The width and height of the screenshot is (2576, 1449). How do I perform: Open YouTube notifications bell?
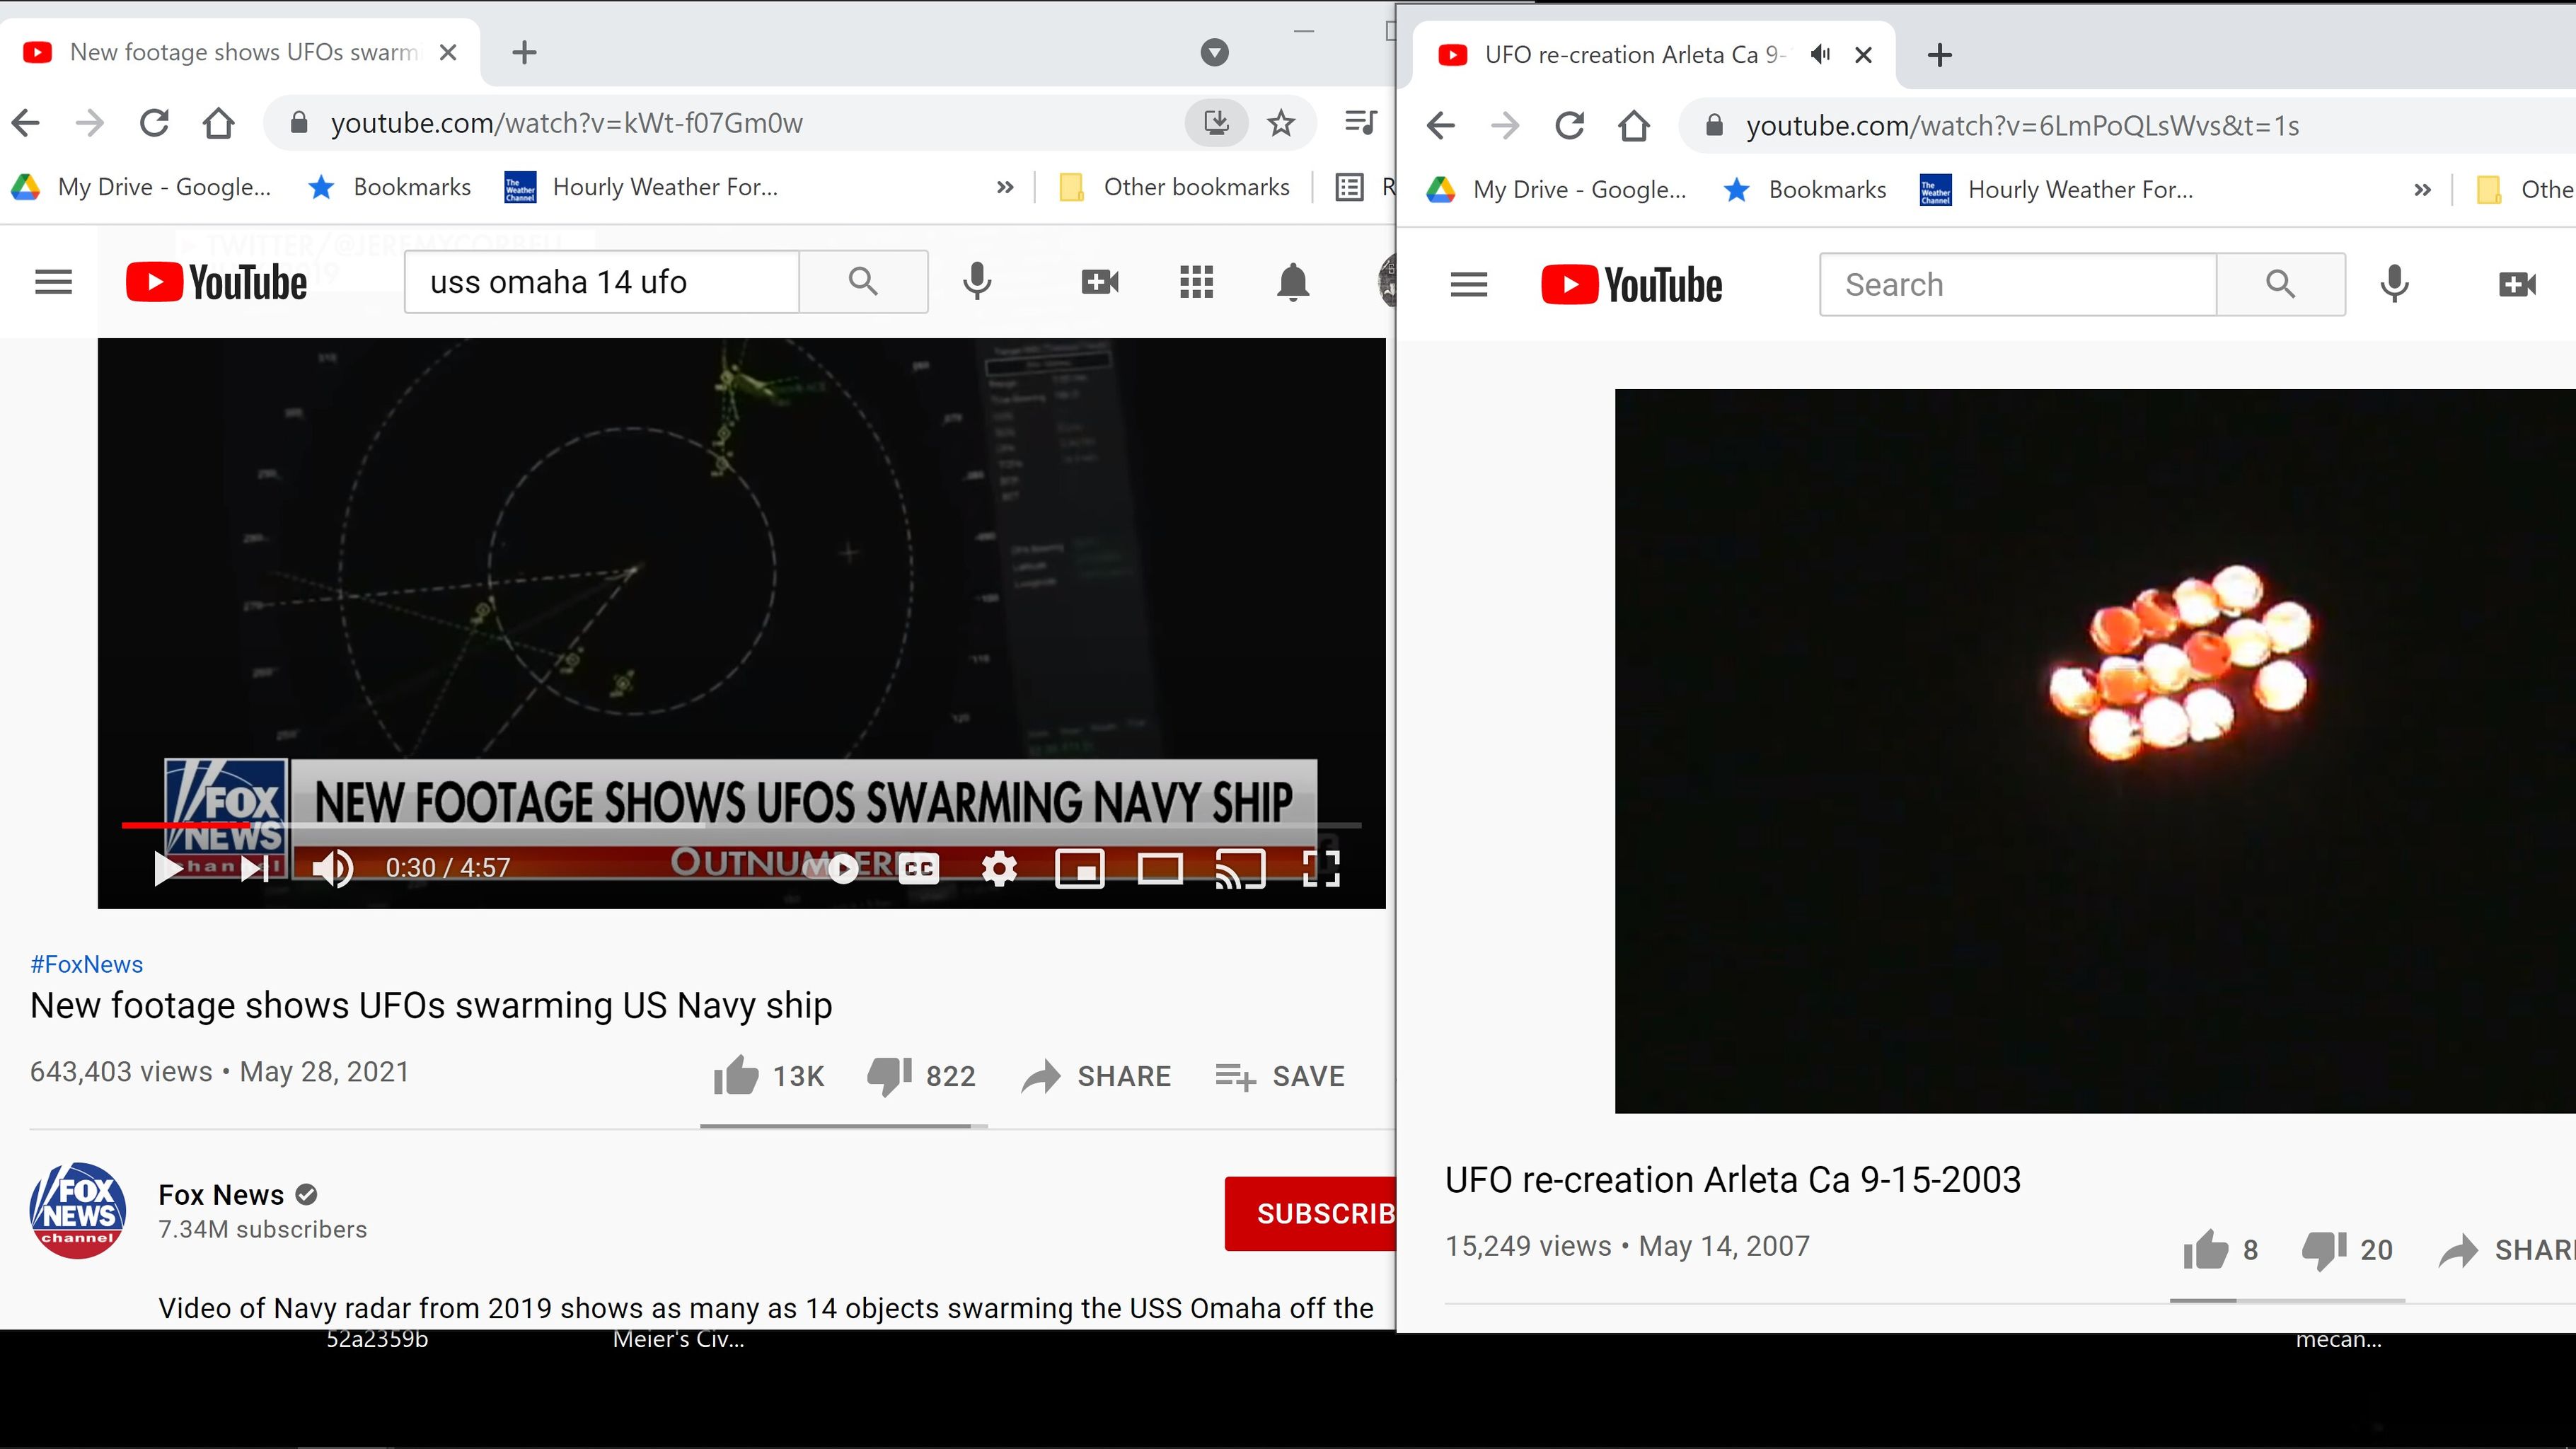coord(1293,282)
